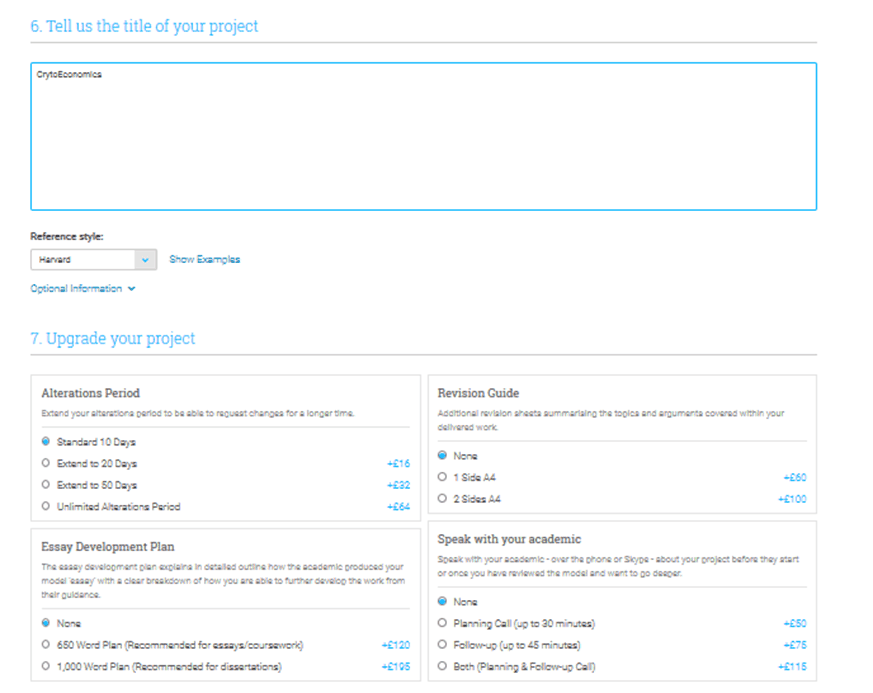Select None under Speak with your academic
873x693 pixels.
coord(443,602)
